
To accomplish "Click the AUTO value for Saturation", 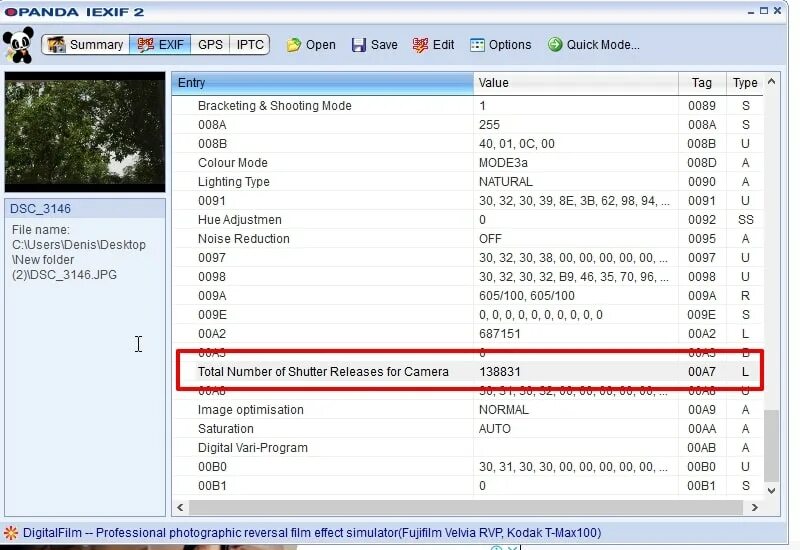I will [x=494, y=429].
